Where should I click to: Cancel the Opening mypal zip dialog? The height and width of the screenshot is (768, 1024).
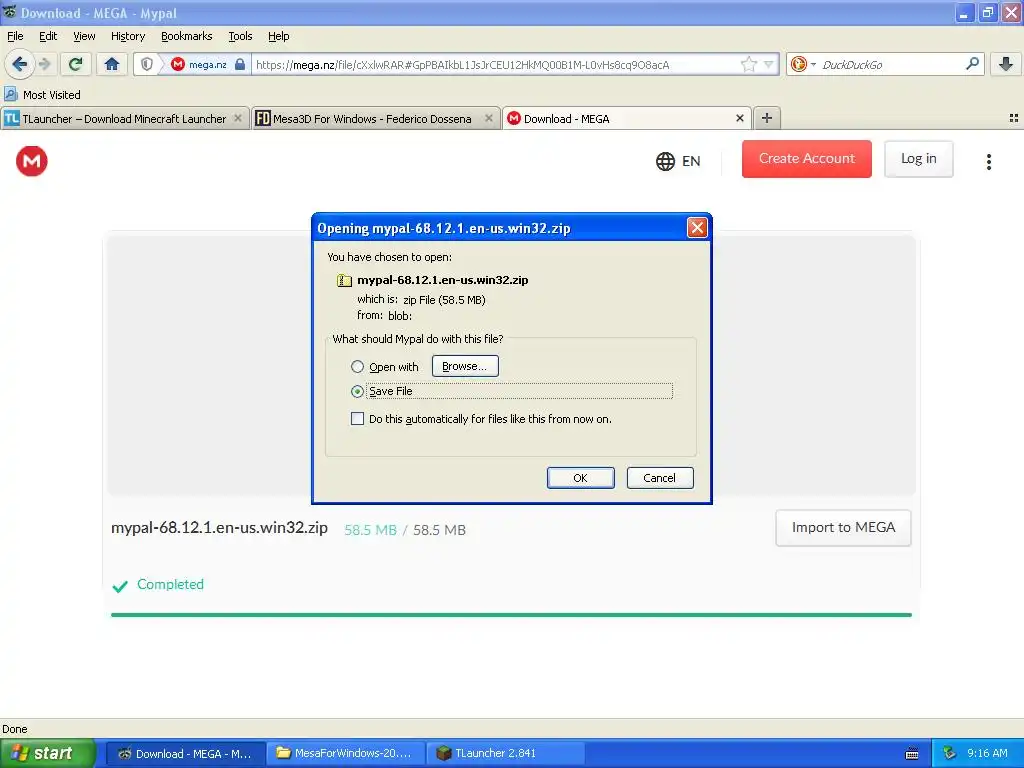point(660,478)
